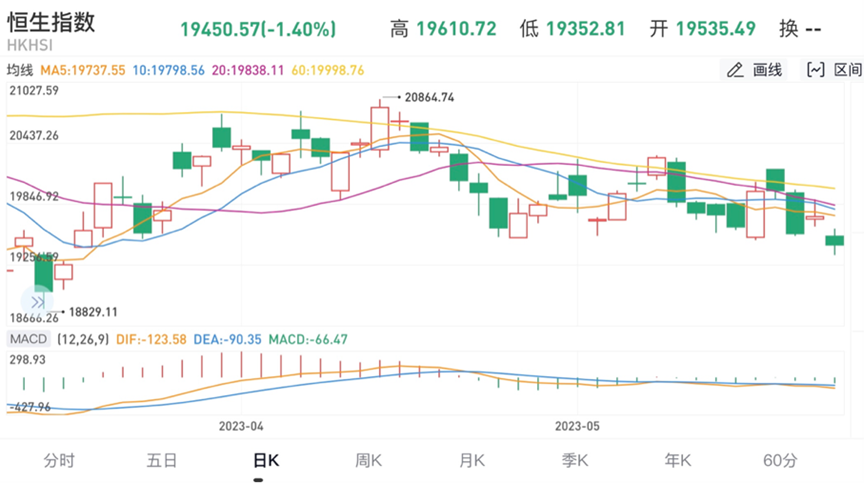Click the 2023-05 date axis label
Viewport: 864px width, 483px height.
click(x=577, y=426)
